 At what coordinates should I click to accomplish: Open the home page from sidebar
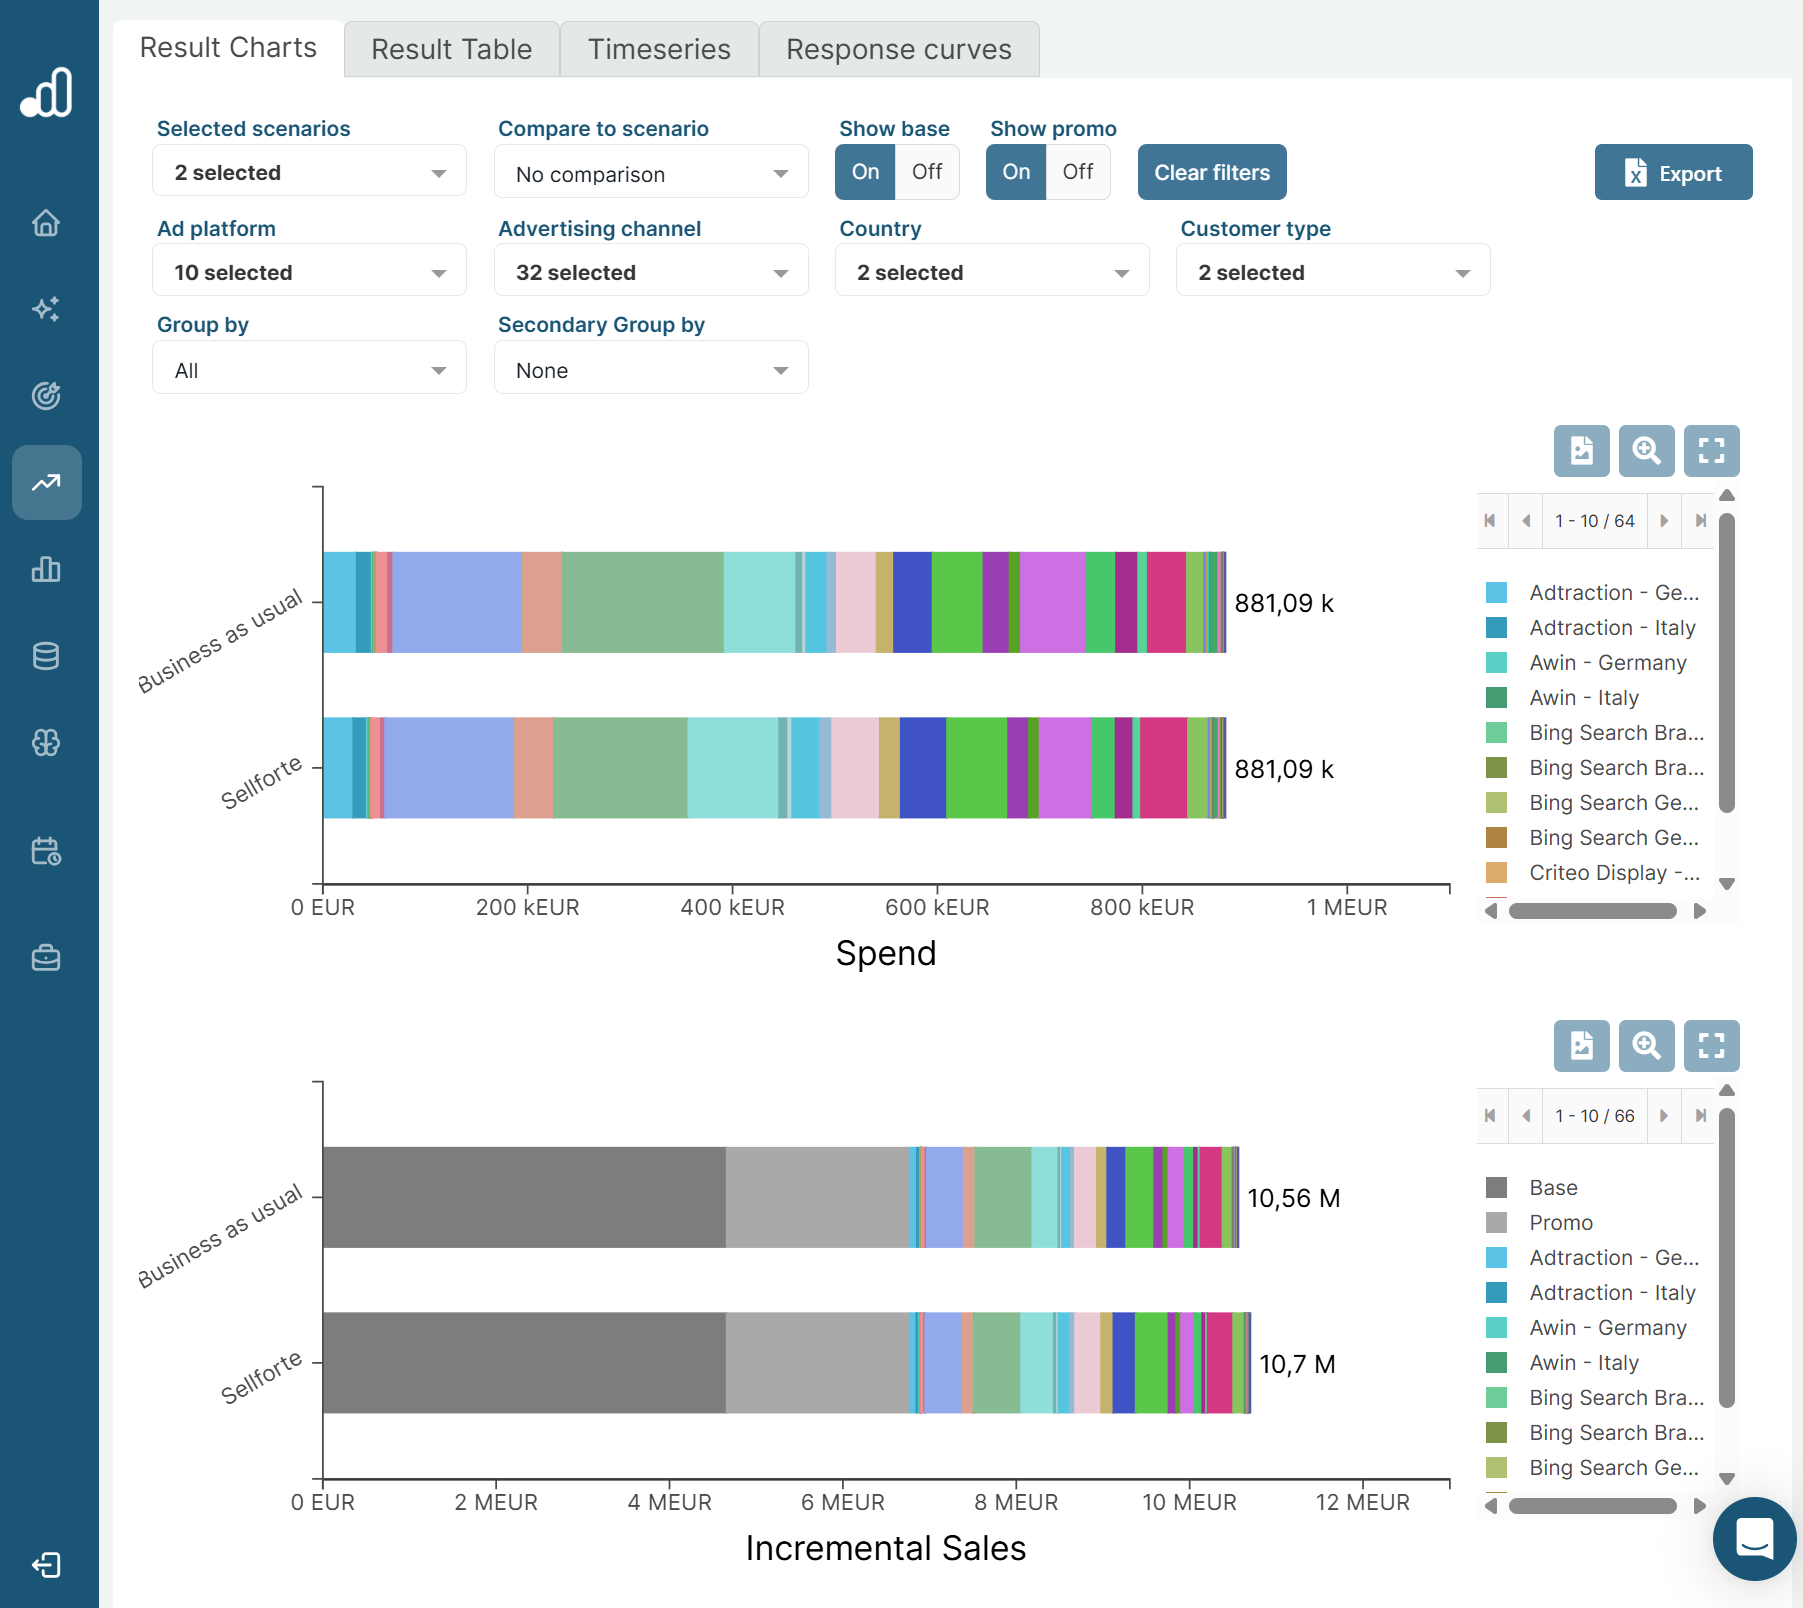click(x=46, y=222)
